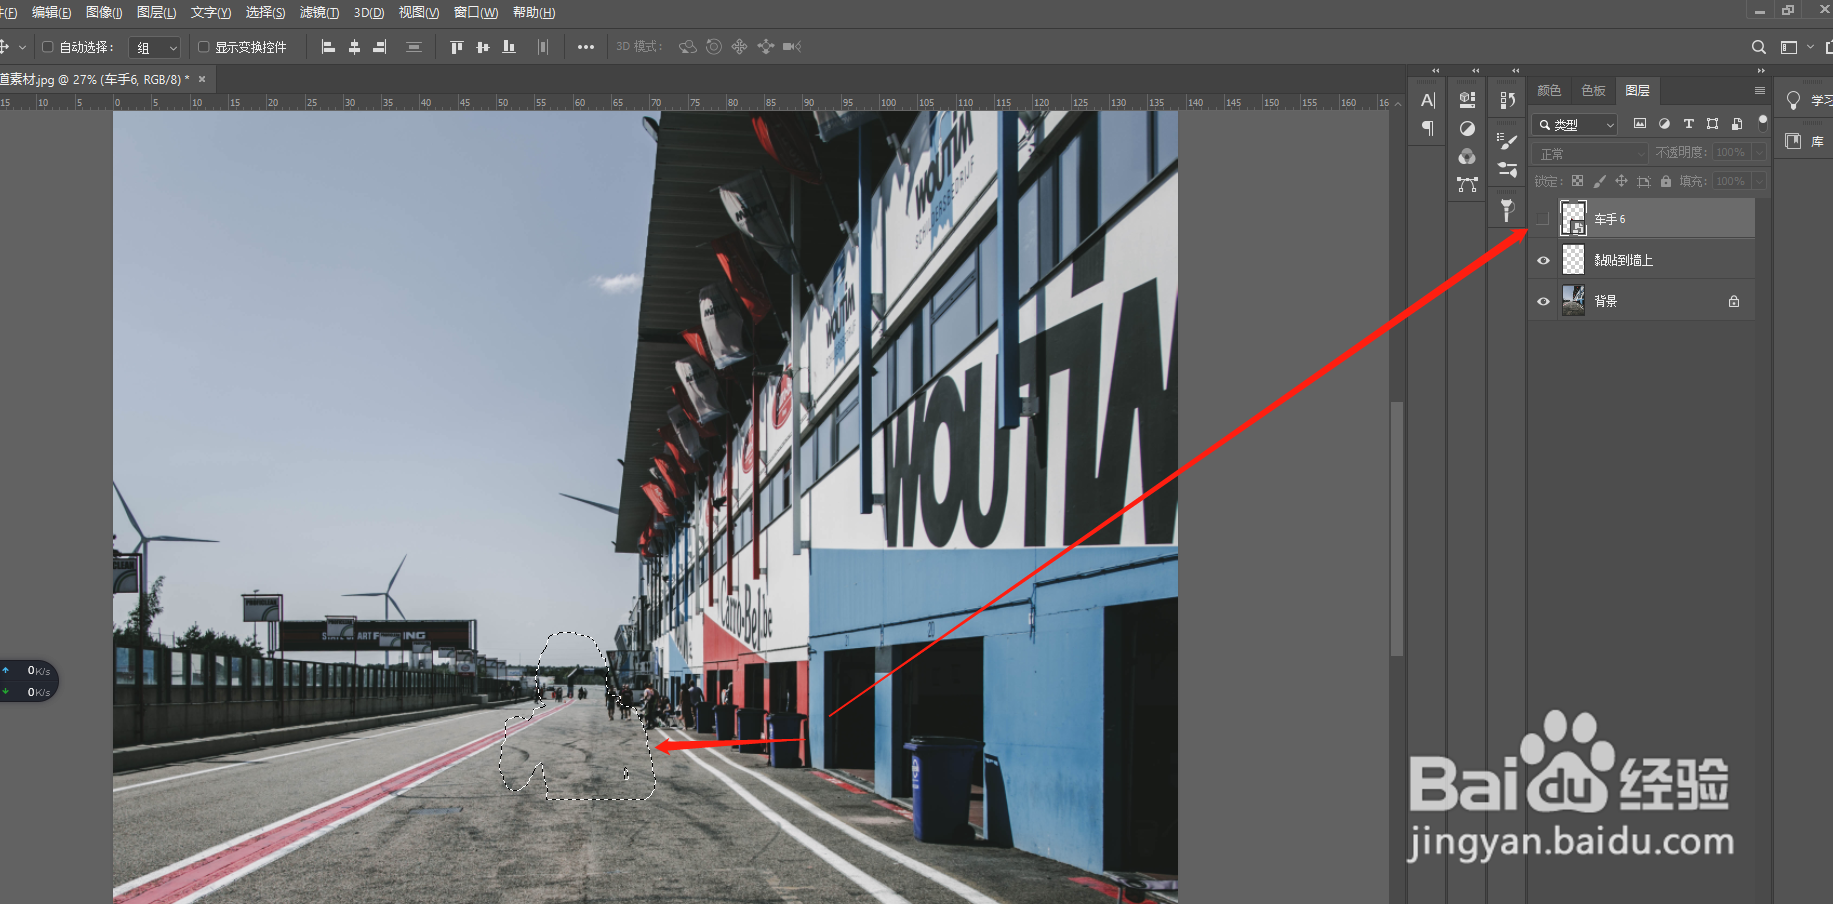Align bottom edges icon
Screen dimensions: 1833x904
509,47
